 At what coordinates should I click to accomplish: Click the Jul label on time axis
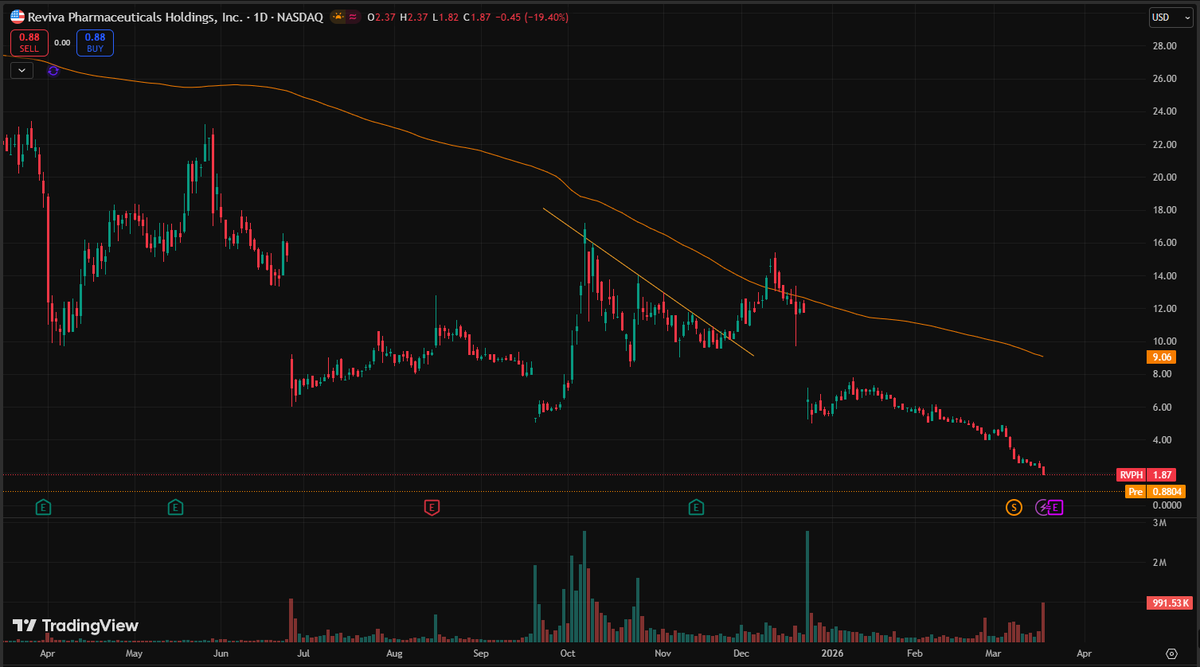tap(305, 651)
